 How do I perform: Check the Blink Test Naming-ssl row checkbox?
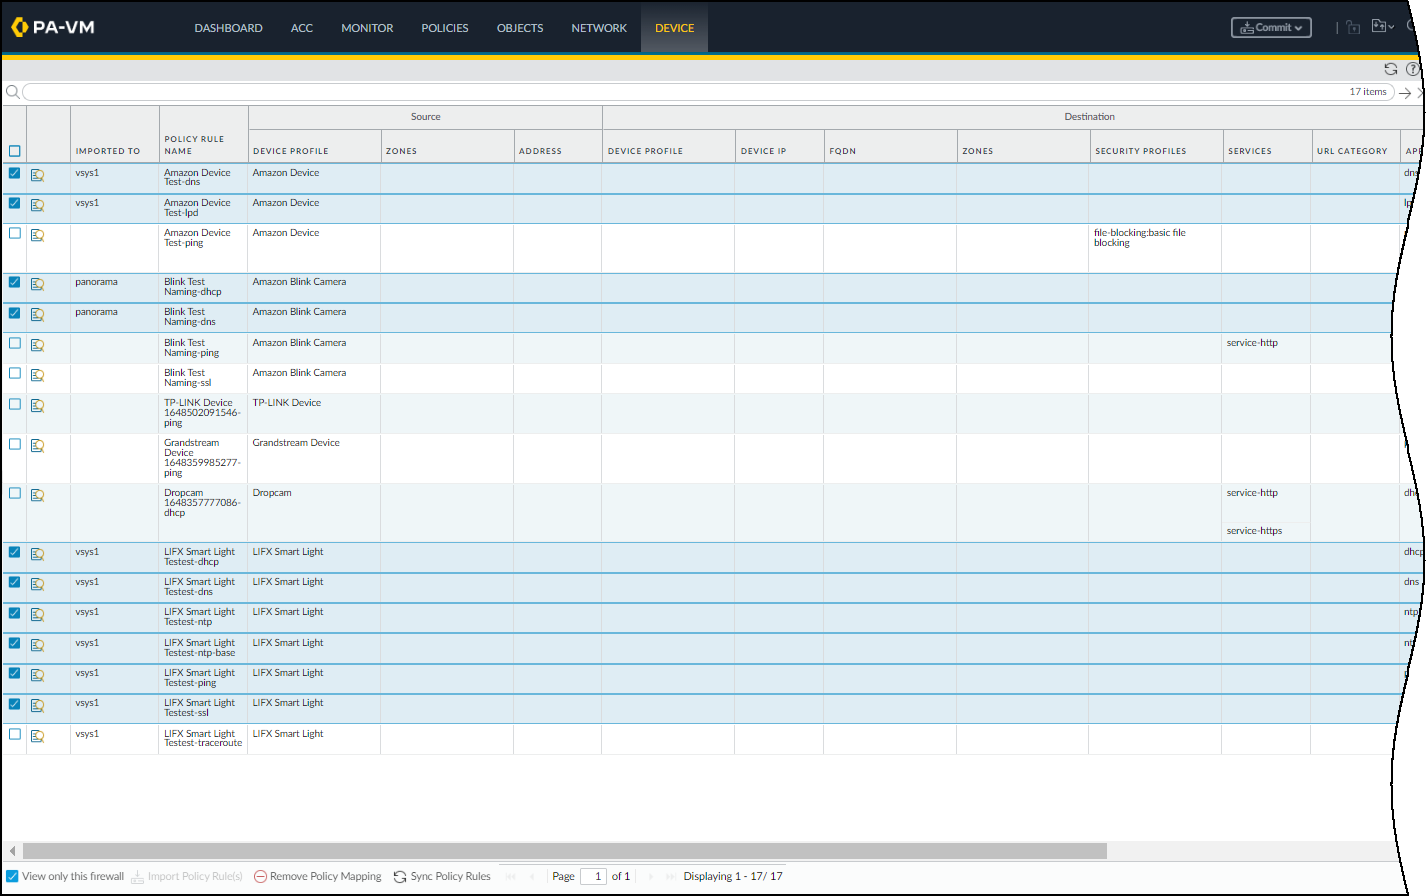(x=14, y=373)
